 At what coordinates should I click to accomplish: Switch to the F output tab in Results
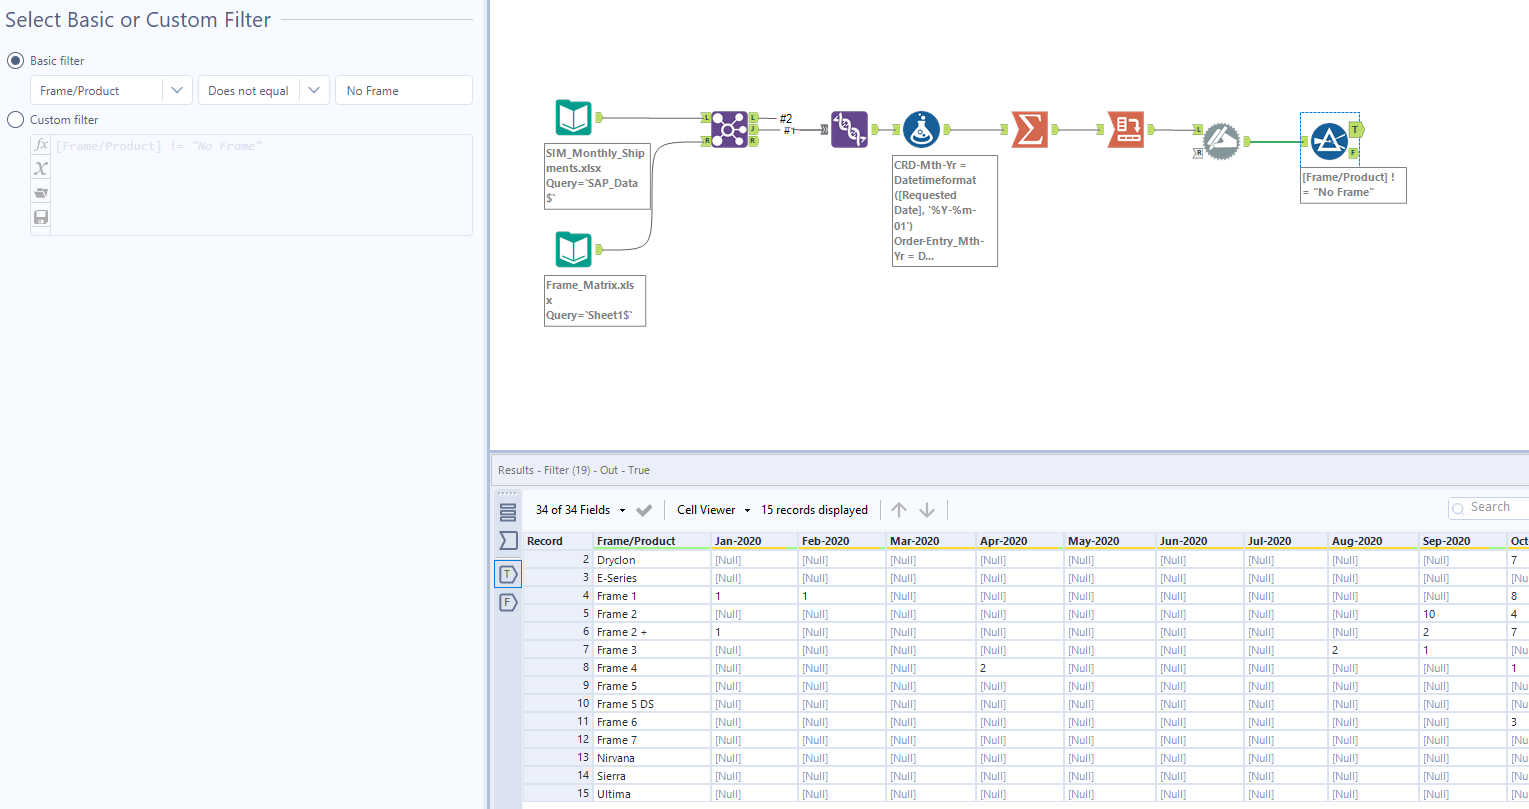click(x=508, y=601)
